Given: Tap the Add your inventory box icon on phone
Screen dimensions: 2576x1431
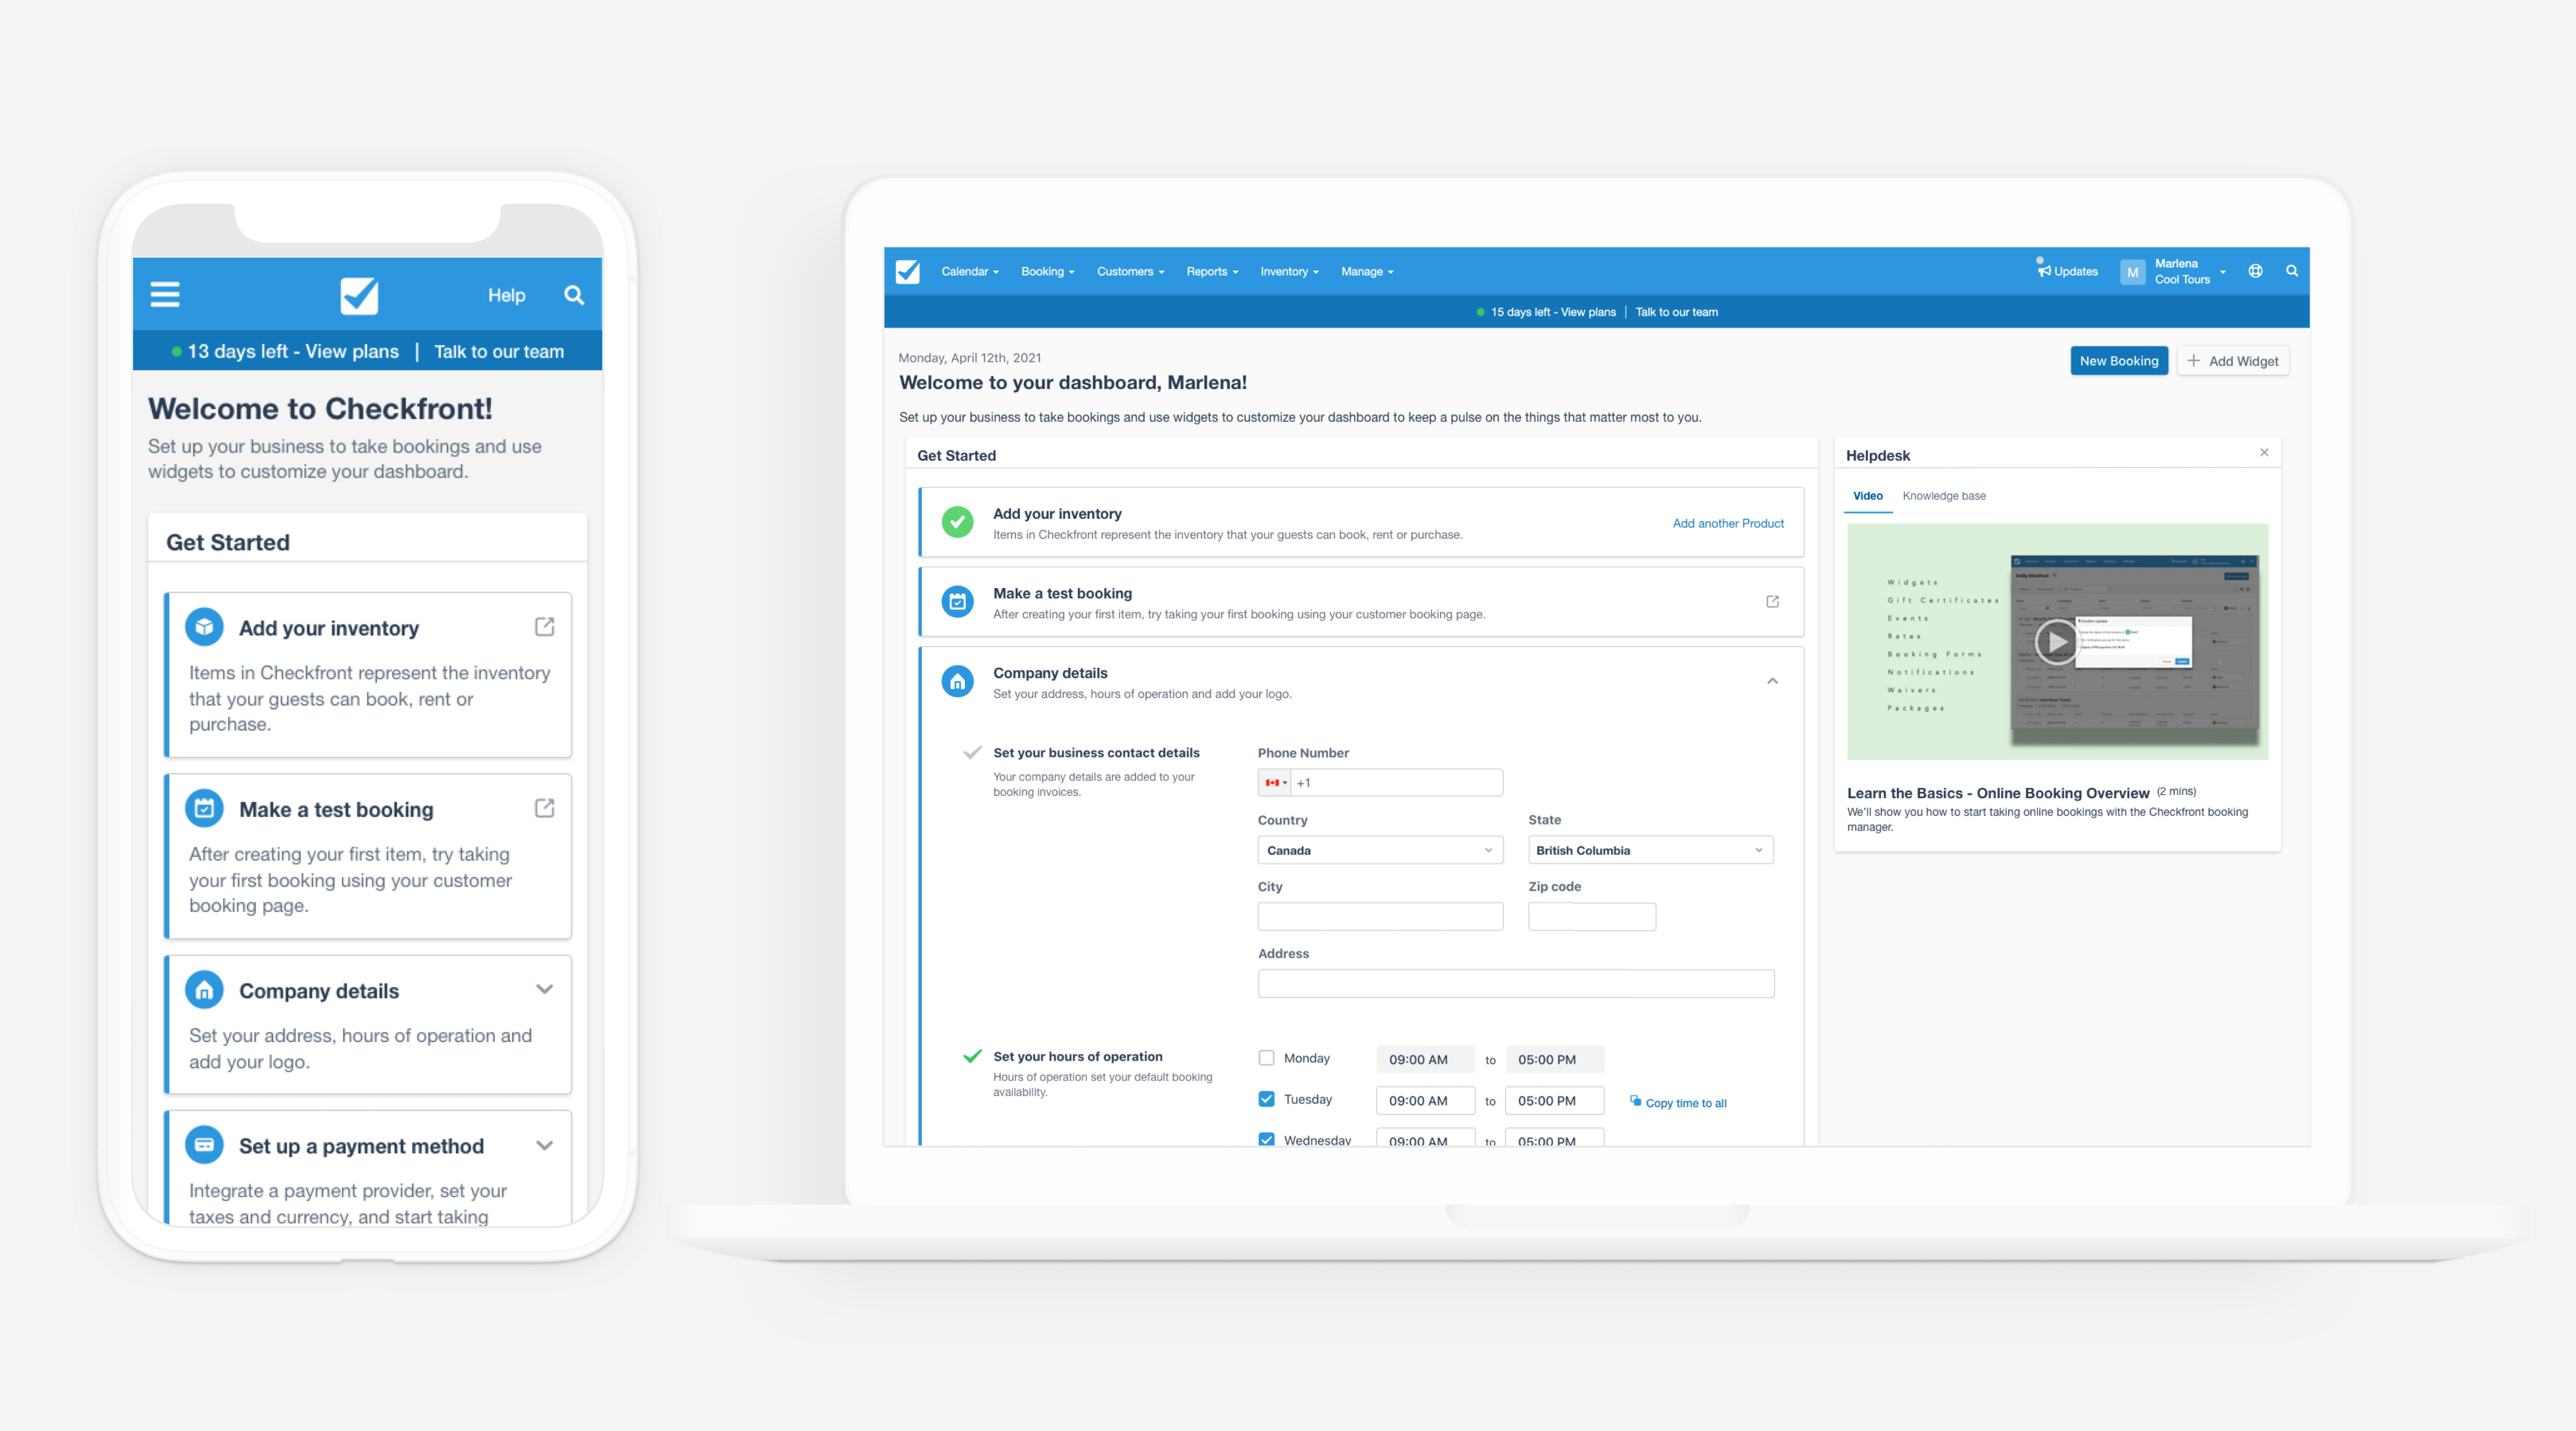Looking at the screenshot, I should coord(204,627).
